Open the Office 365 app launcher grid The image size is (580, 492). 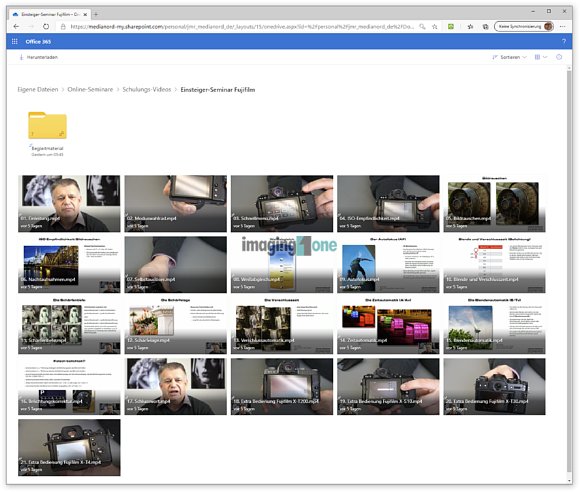coord(14,41)
